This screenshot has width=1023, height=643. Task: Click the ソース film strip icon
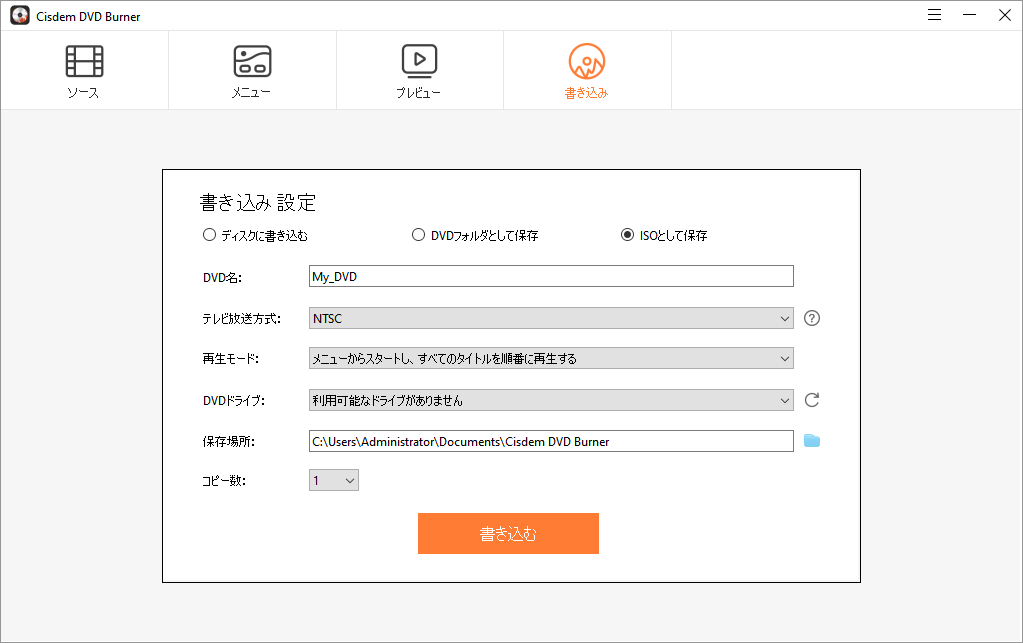(84, 61)
